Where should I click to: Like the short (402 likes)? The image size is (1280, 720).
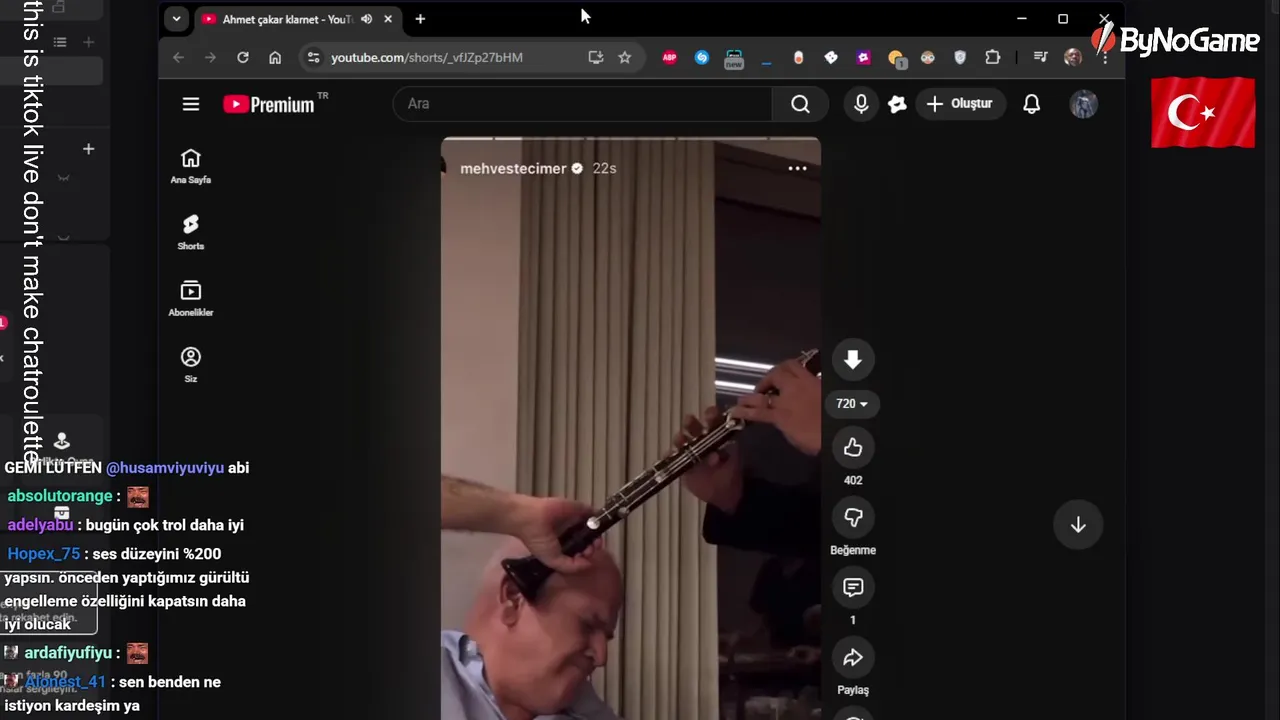[x=853, y=448]
